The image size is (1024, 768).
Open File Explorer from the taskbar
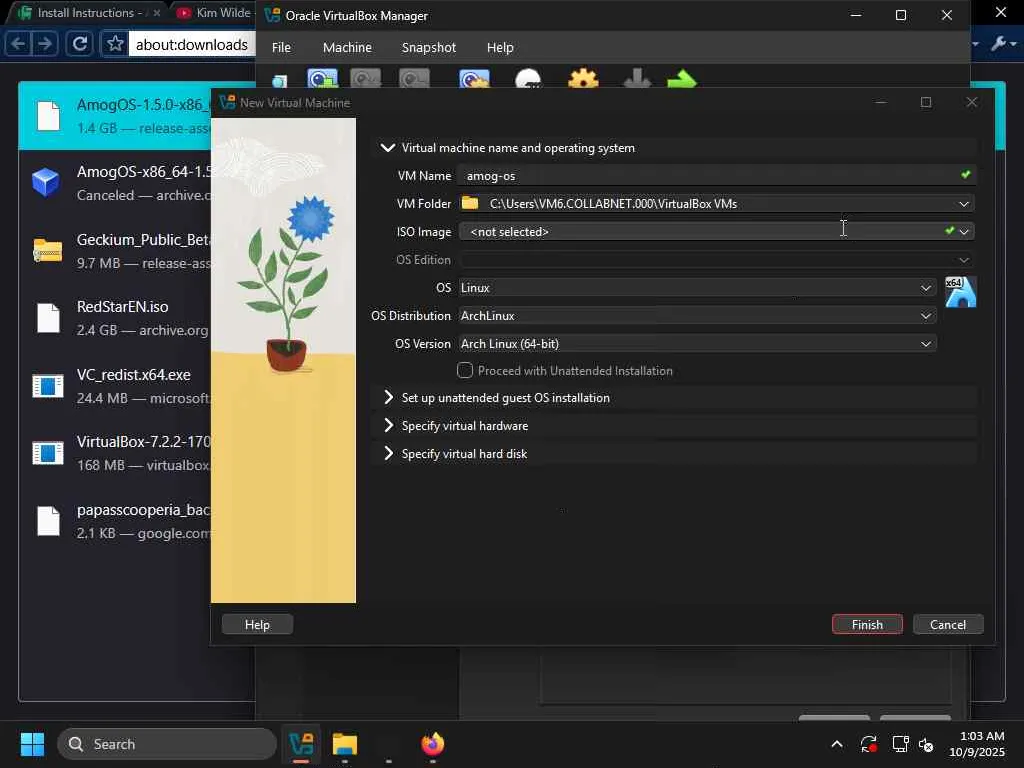[344, 744]
